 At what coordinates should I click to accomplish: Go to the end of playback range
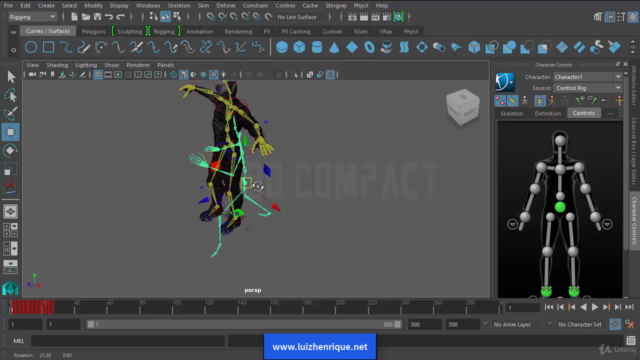[x=629, y=307]
